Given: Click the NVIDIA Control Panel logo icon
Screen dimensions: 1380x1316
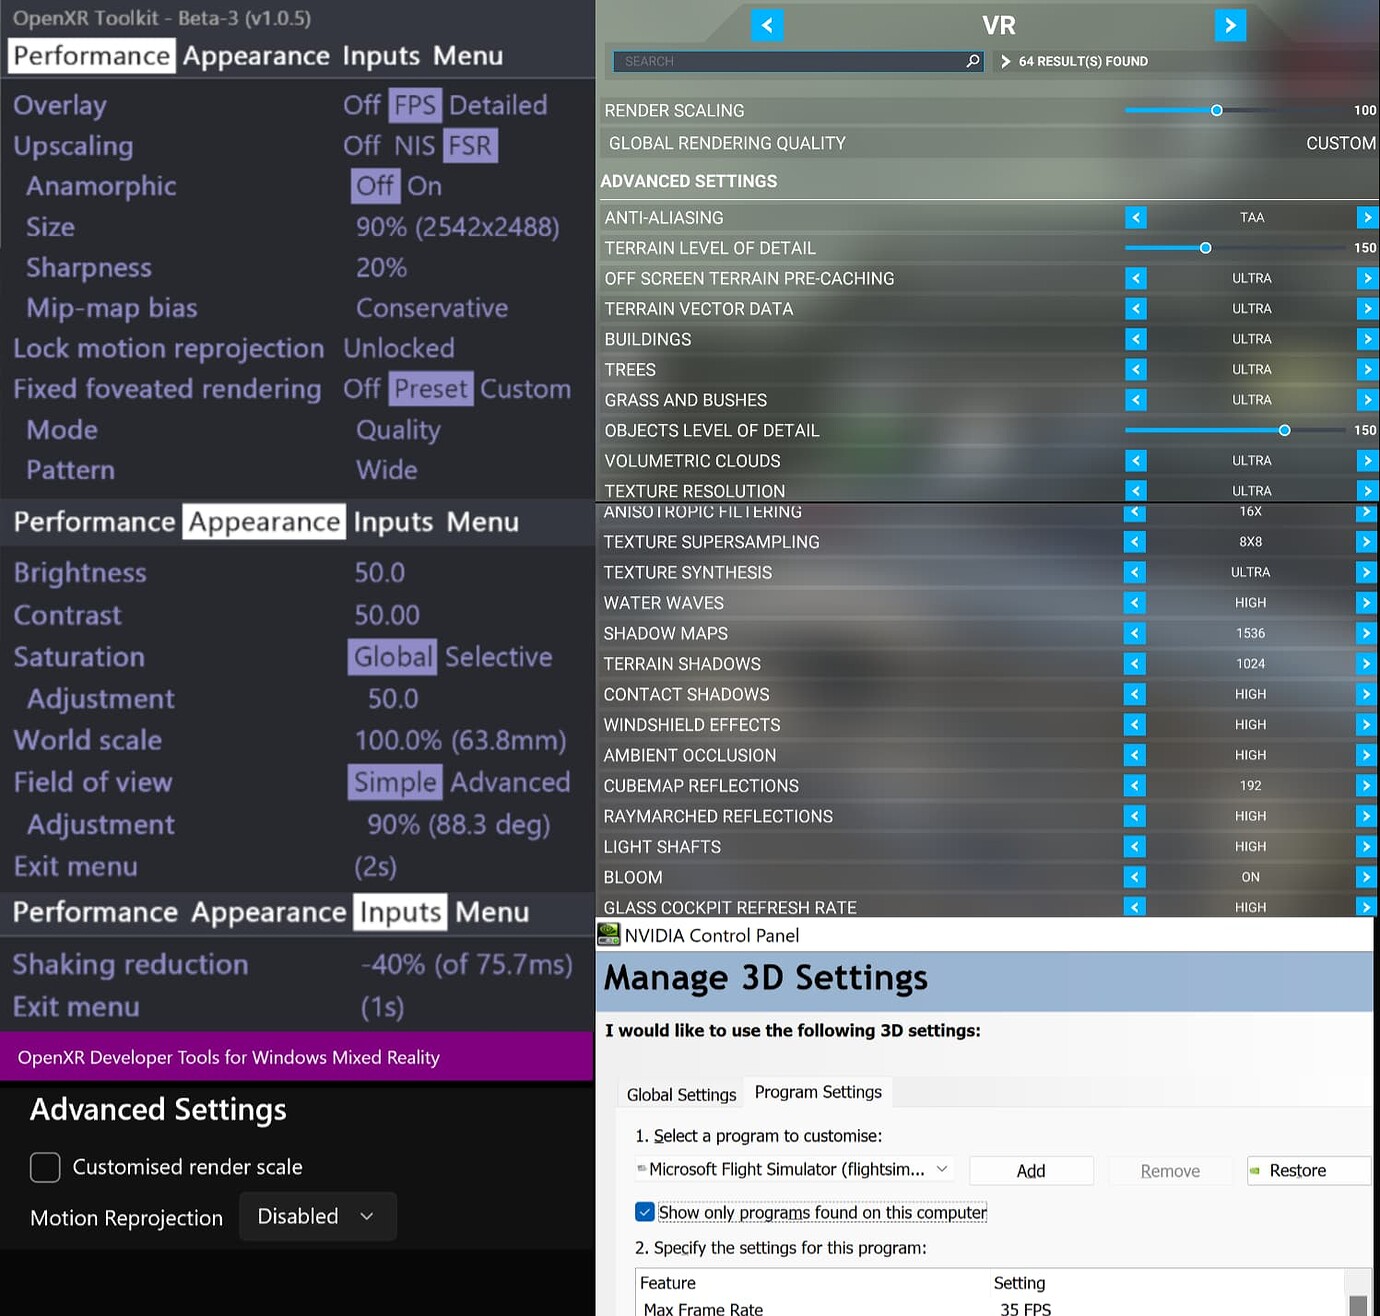Looking at the screenshot, I should [609, 934].
